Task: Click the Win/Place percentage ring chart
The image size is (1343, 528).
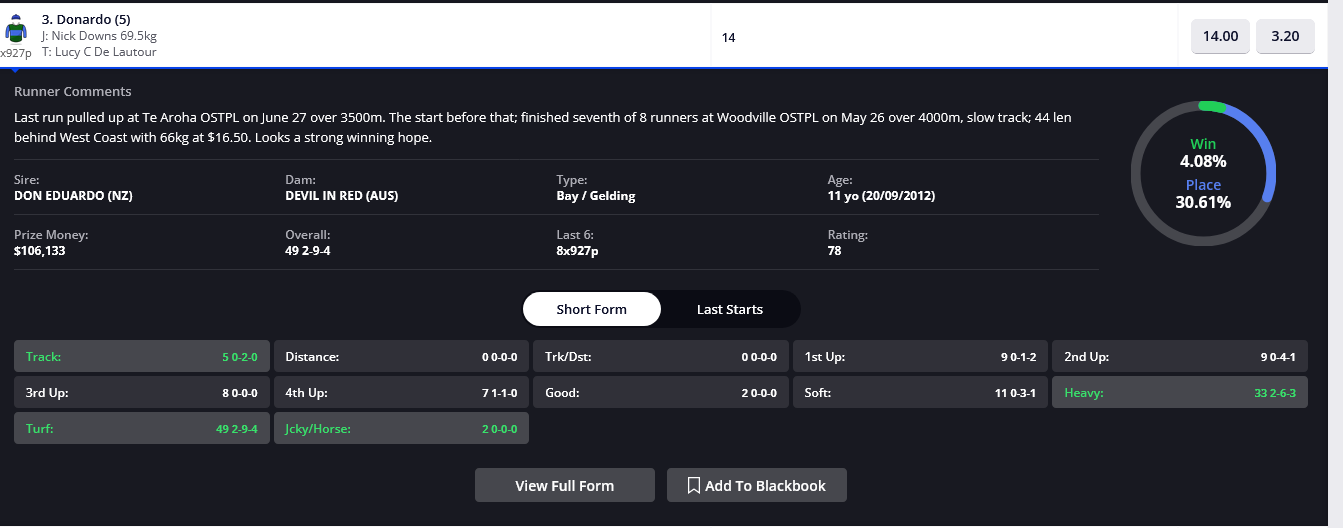Action: click(1203, 173)
